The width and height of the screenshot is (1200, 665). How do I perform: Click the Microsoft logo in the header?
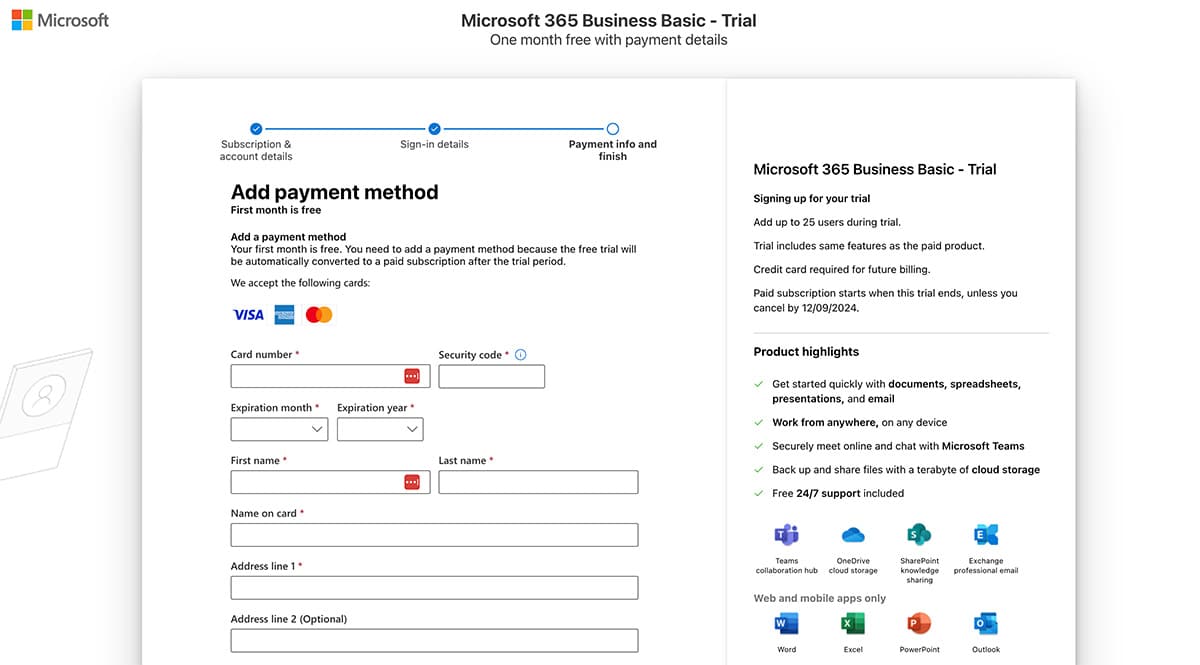point(59,19)
